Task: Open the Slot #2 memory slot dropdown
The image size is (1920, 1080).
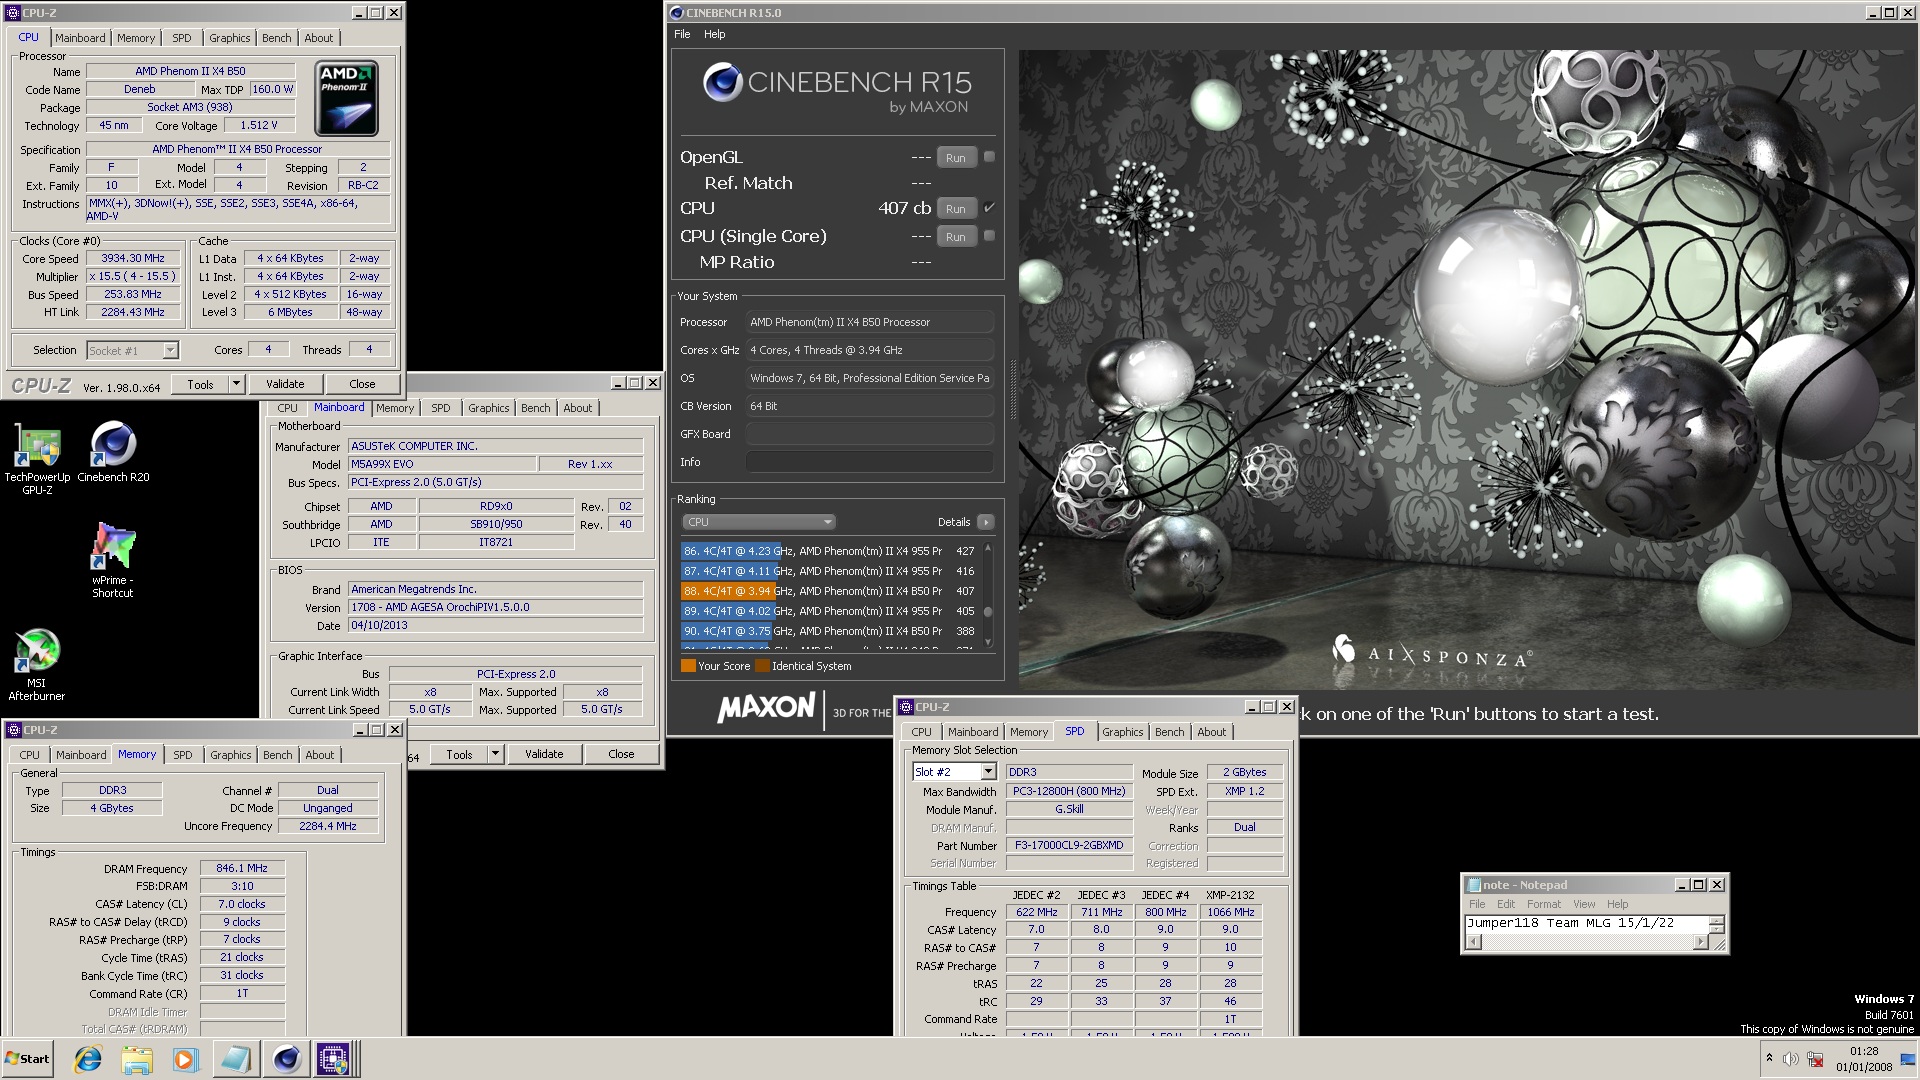Action: coord(954,772)
